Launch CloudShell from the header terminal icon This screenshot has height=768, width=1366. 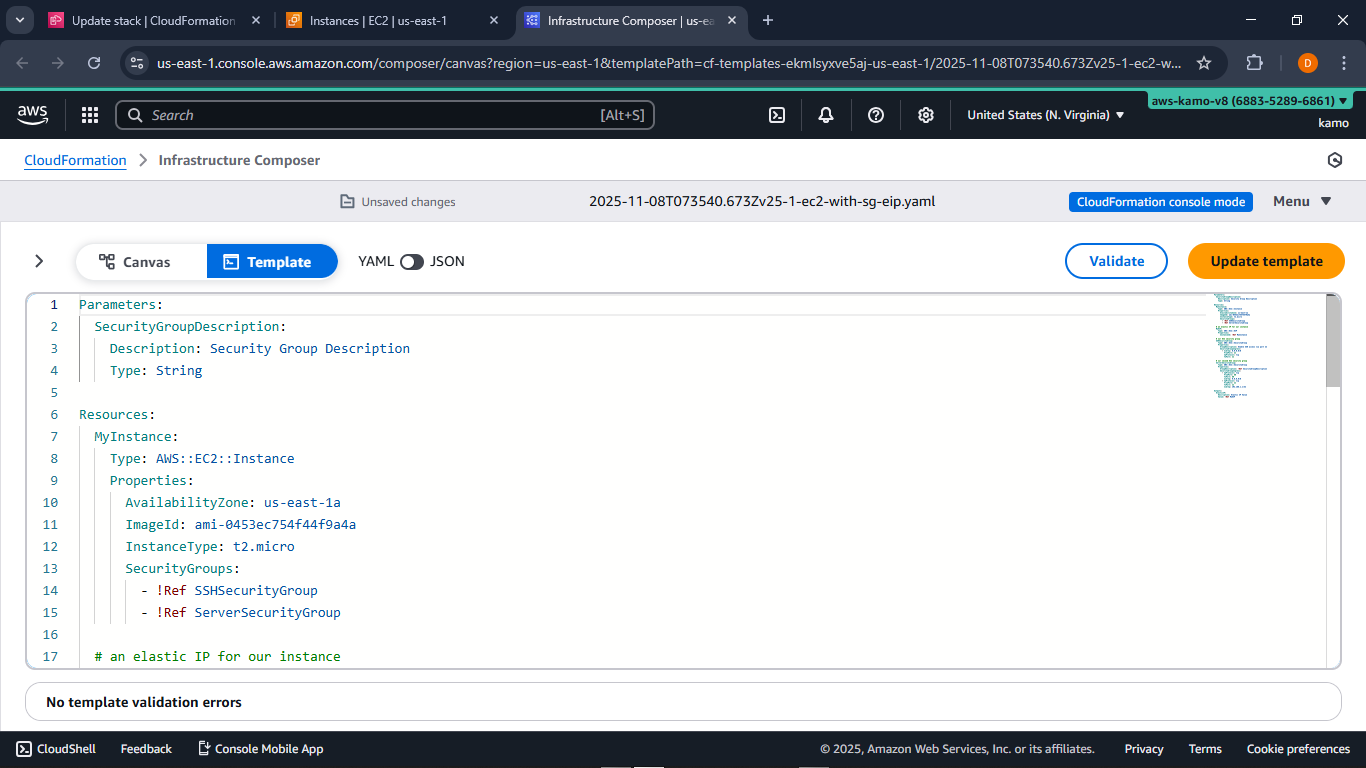click(777, 114)
